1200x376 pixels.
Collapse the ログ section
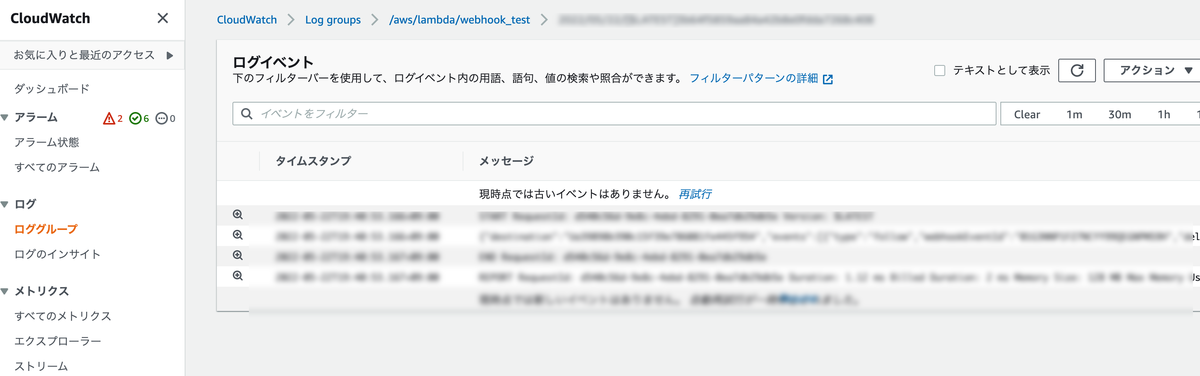6,204
